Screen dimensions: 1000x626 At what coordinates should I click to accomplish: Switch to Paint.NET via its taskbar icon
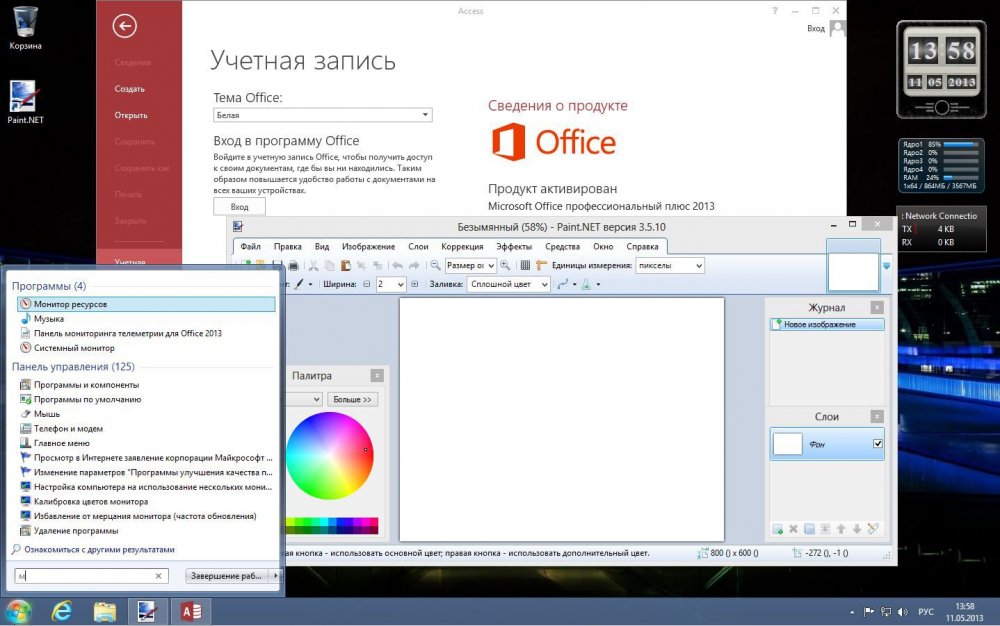[x=147, y=611]
